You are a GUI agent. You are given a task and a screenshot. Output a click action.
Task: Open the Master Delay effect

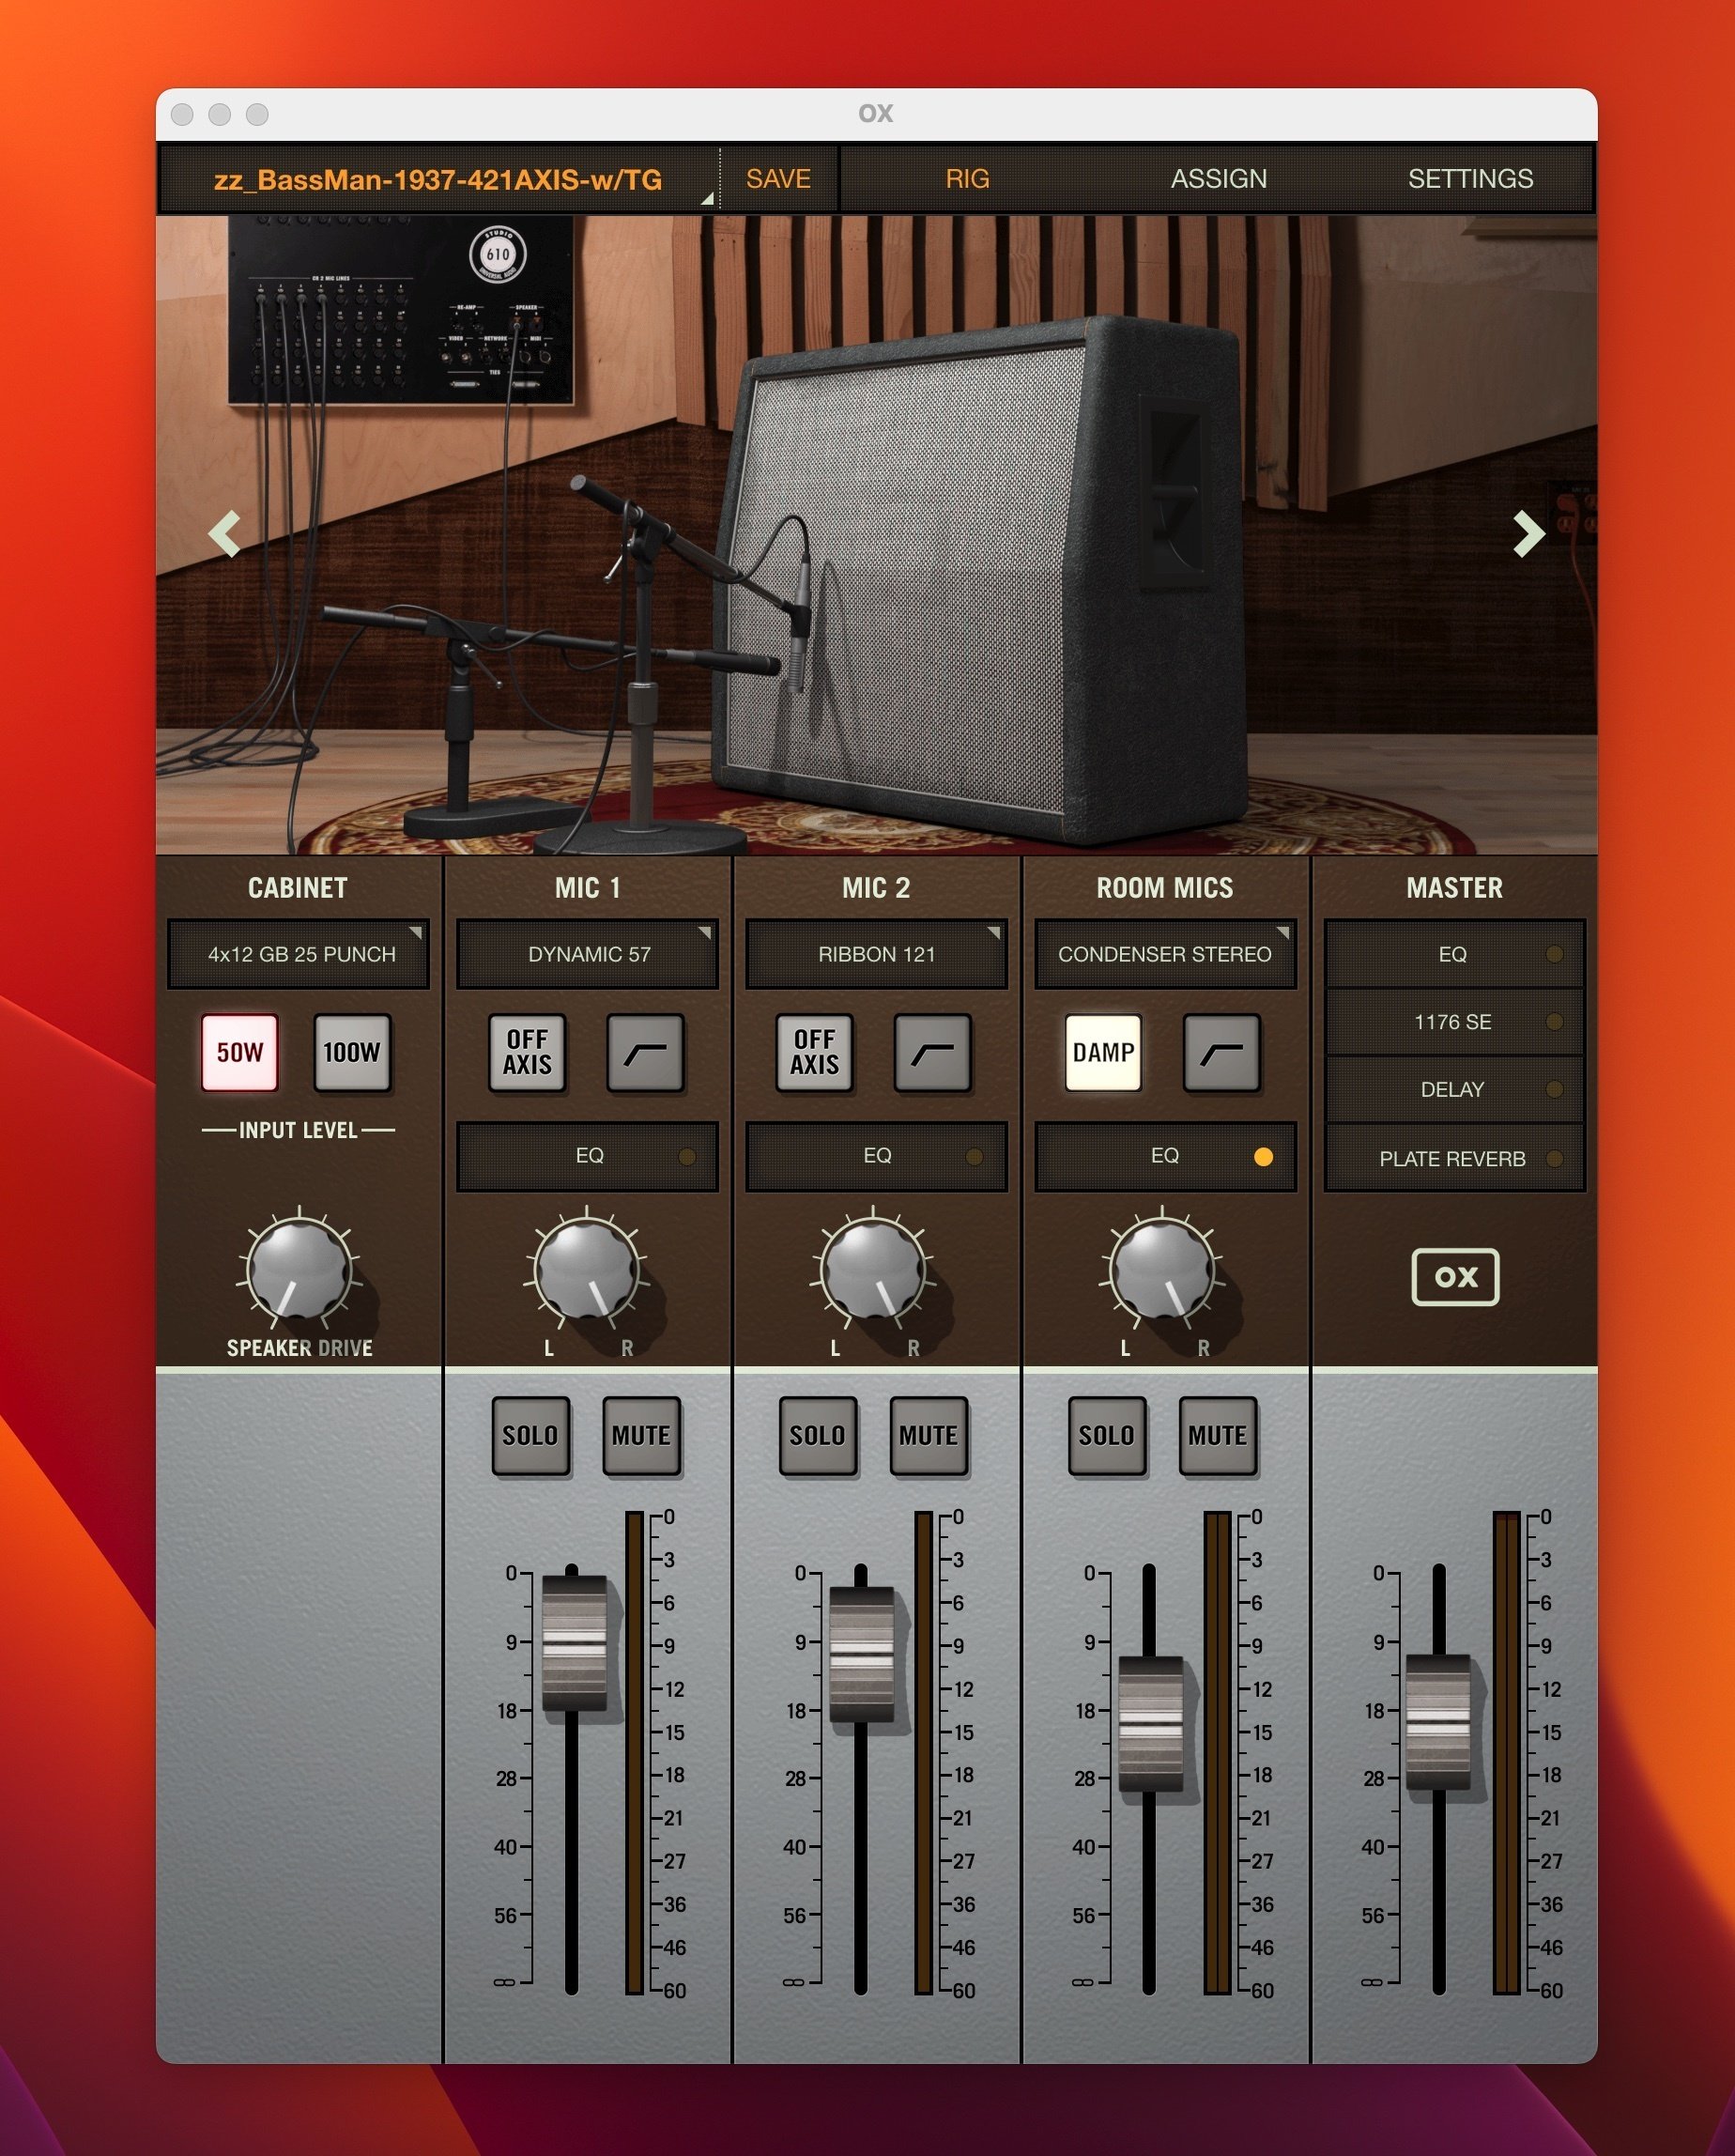(x=1454, y=1089)
